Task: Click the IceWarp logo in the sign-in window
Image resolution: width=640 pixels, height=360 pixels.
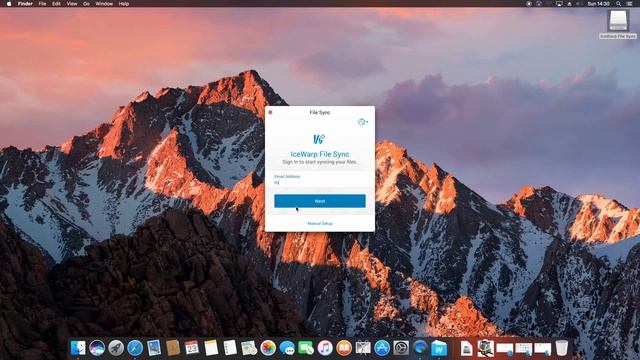Action: [319, 139]
